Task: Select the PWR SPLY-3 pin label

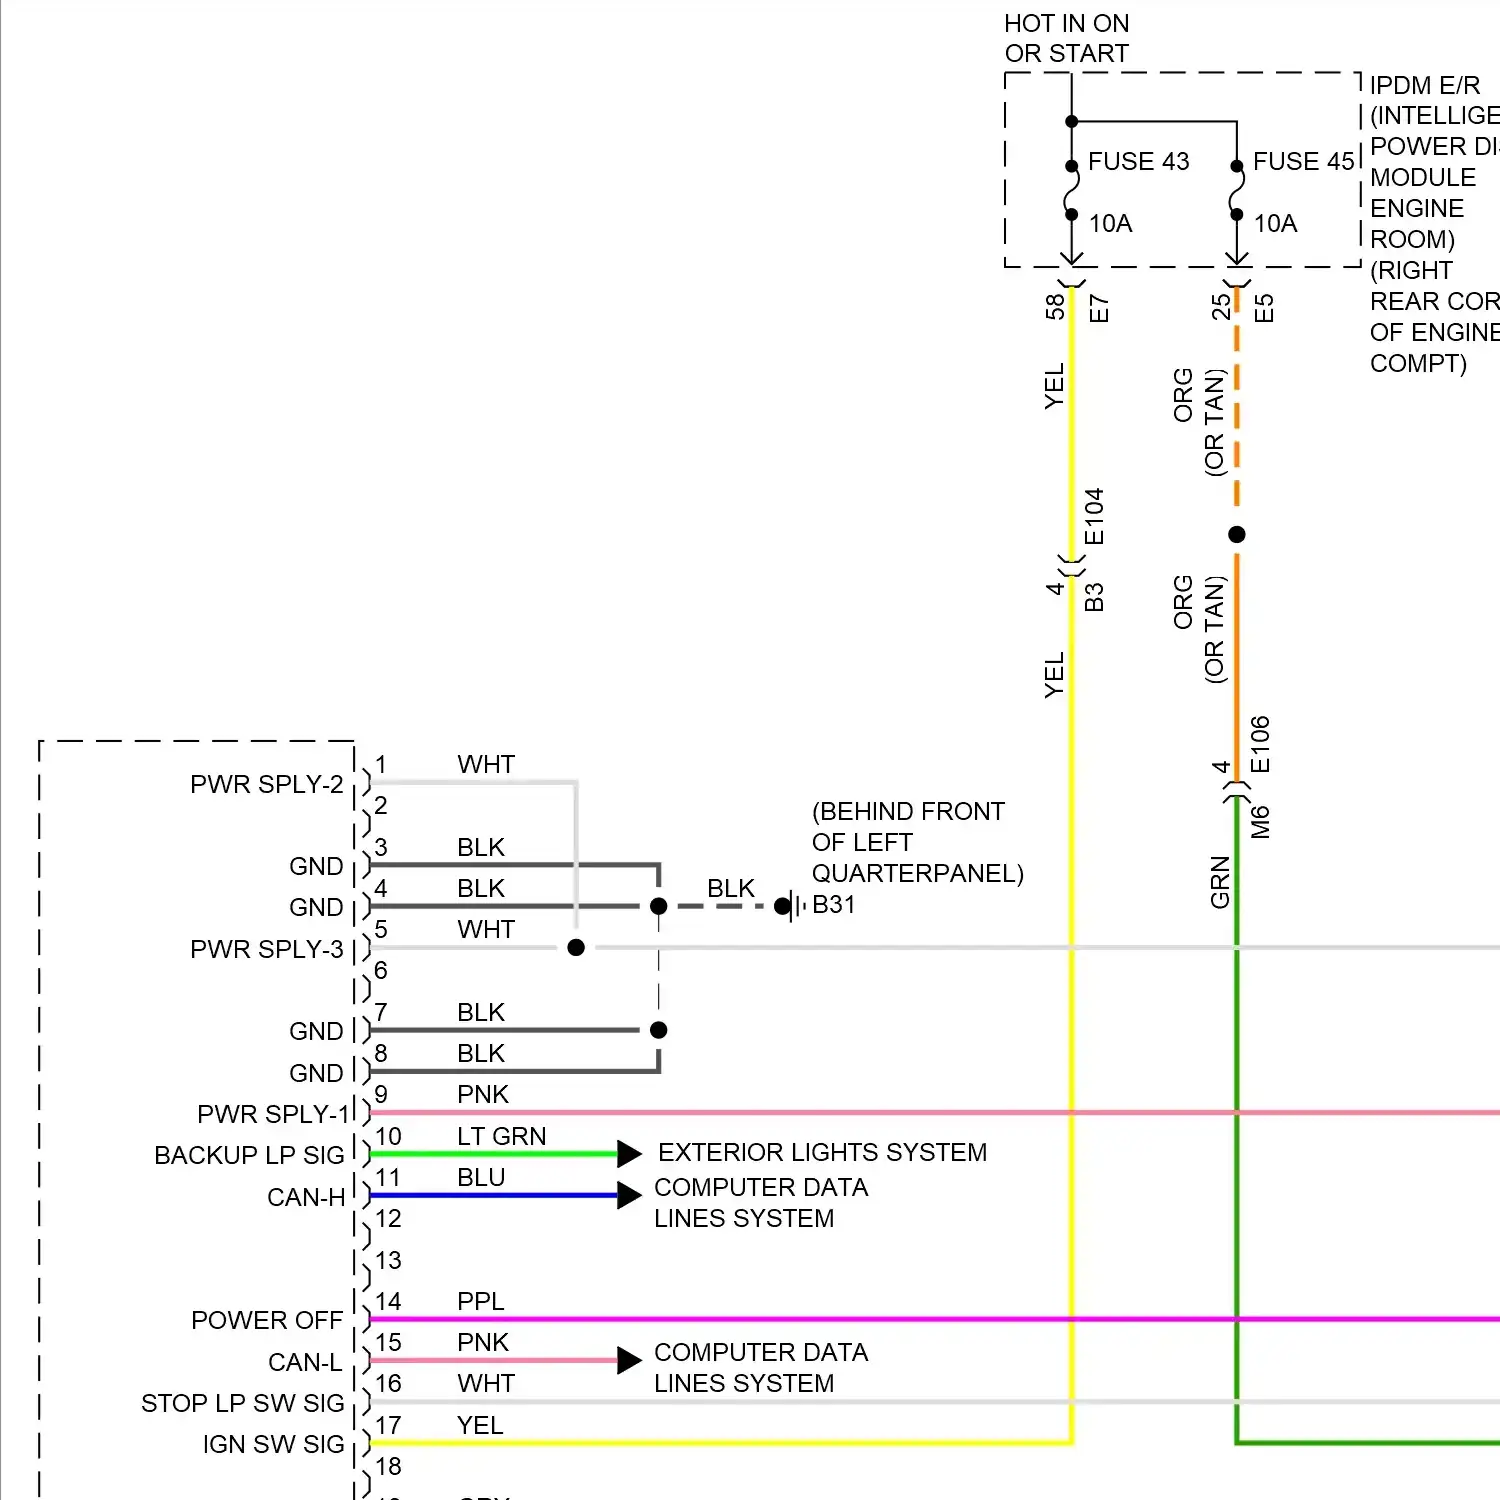Action: (267, 949)
